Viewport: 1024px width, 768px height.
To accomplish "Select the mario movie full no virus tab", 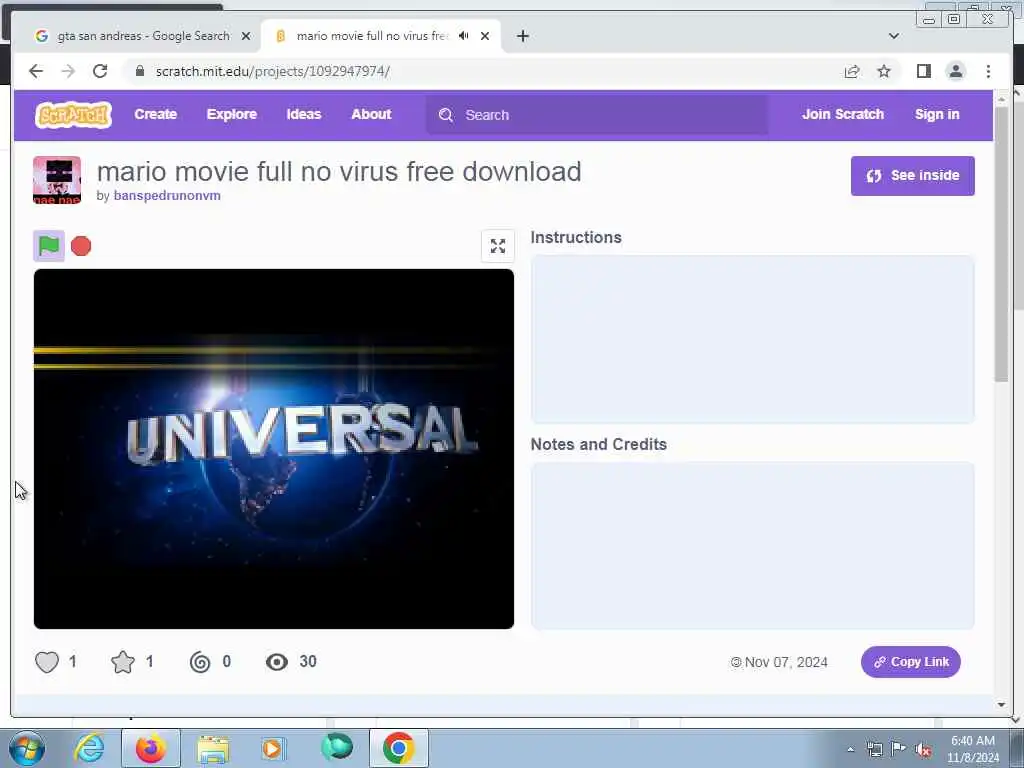I will [x=381, y=36].
